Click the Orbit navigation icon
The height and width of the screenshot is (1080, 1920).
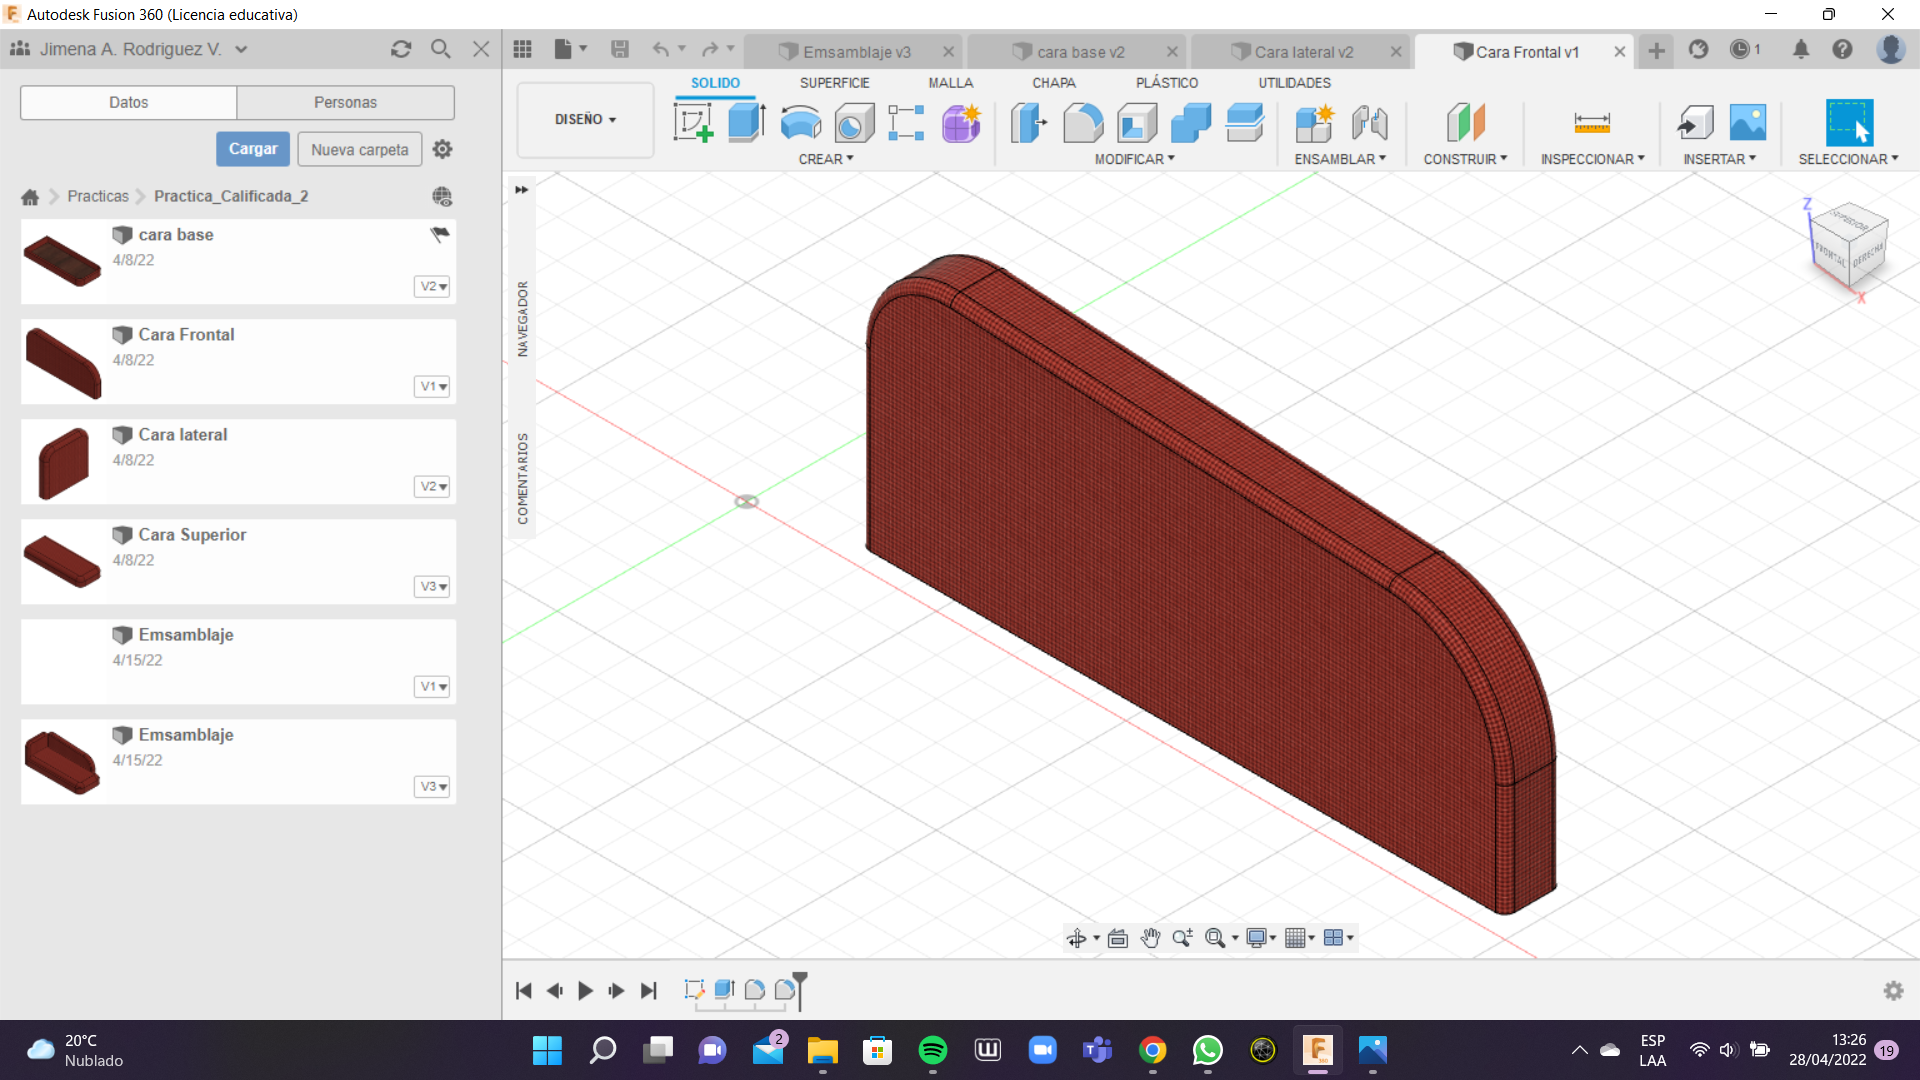point(1076,938)
